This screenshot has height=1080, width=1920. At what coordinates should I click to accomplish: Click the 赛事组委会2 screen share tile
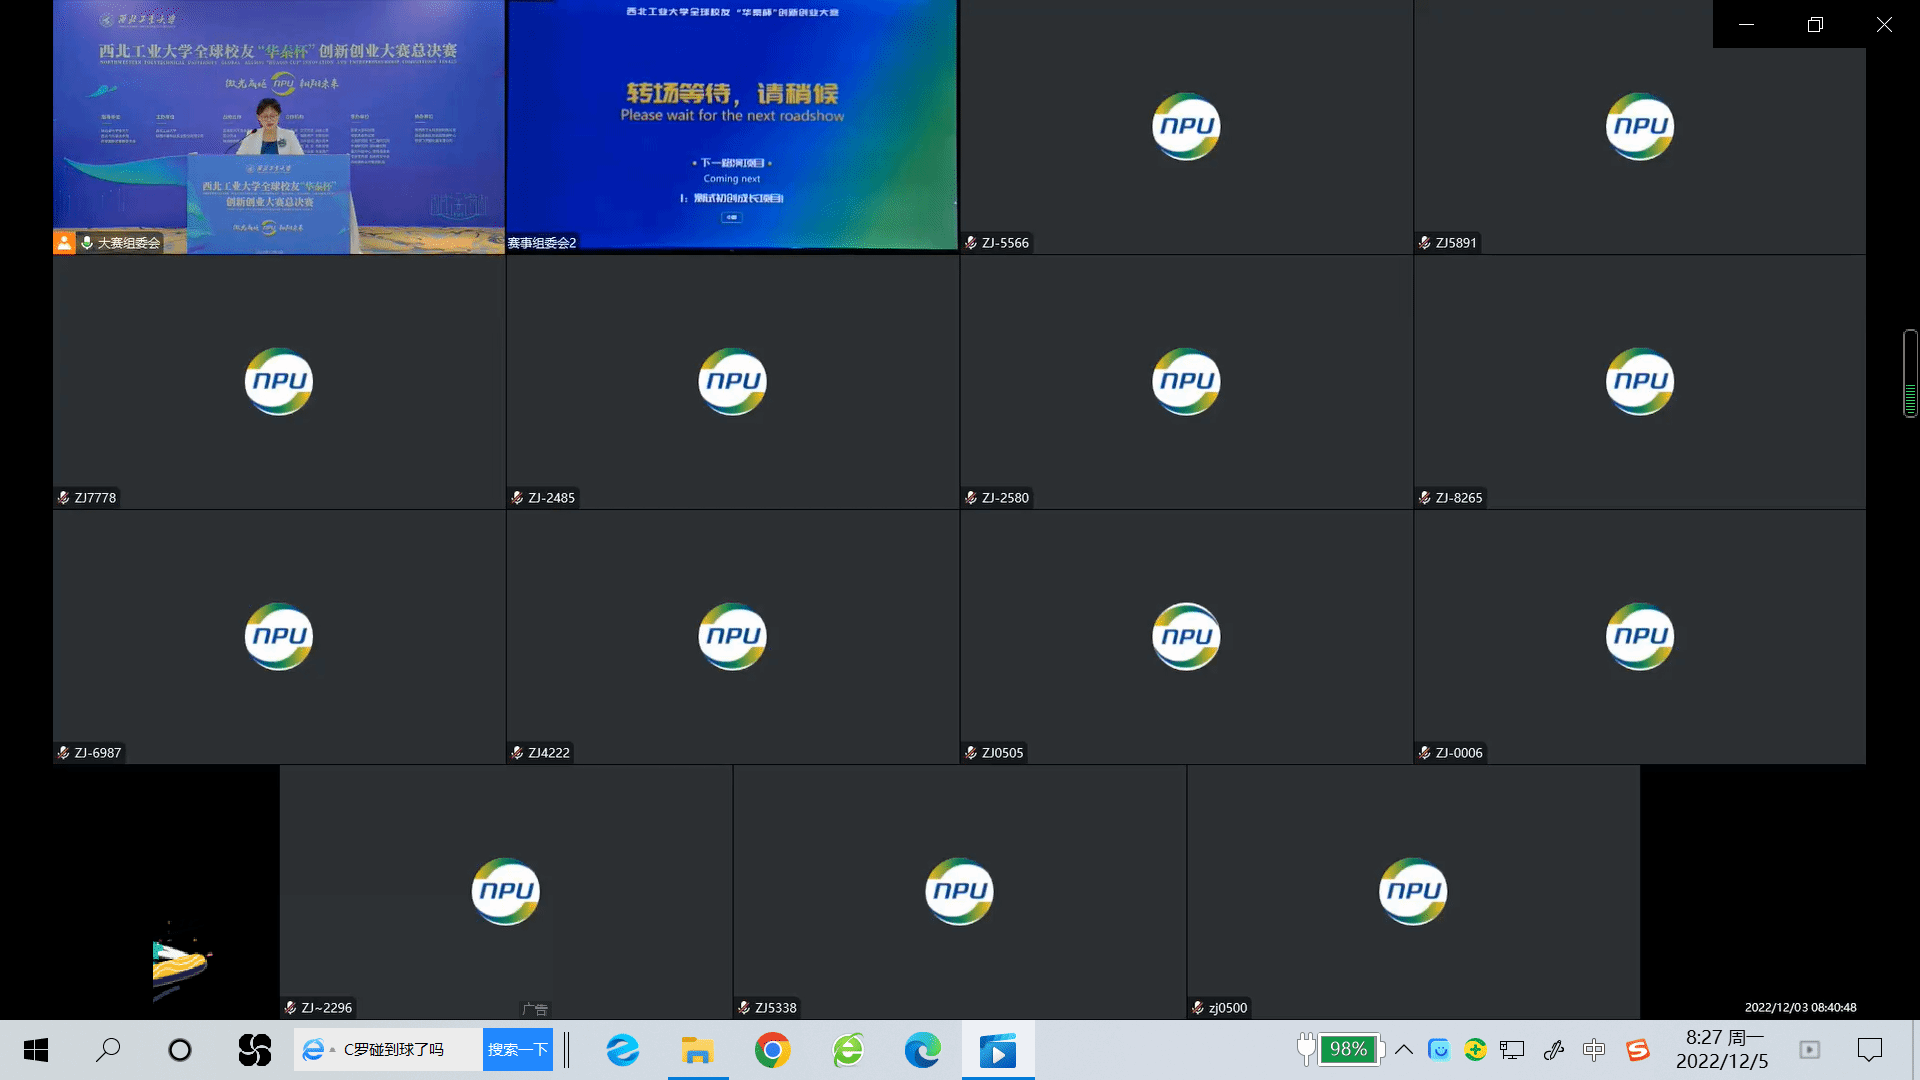coord(732,127)
